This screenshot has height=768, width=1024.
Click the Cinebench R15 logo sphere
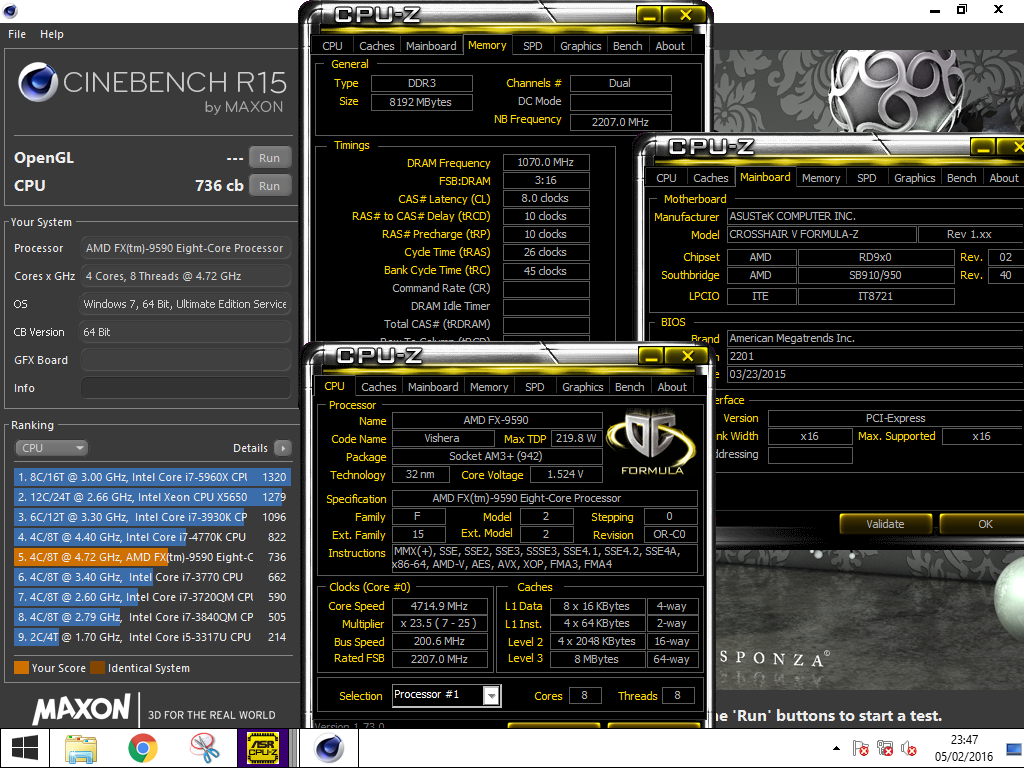[x=38, y=82]
